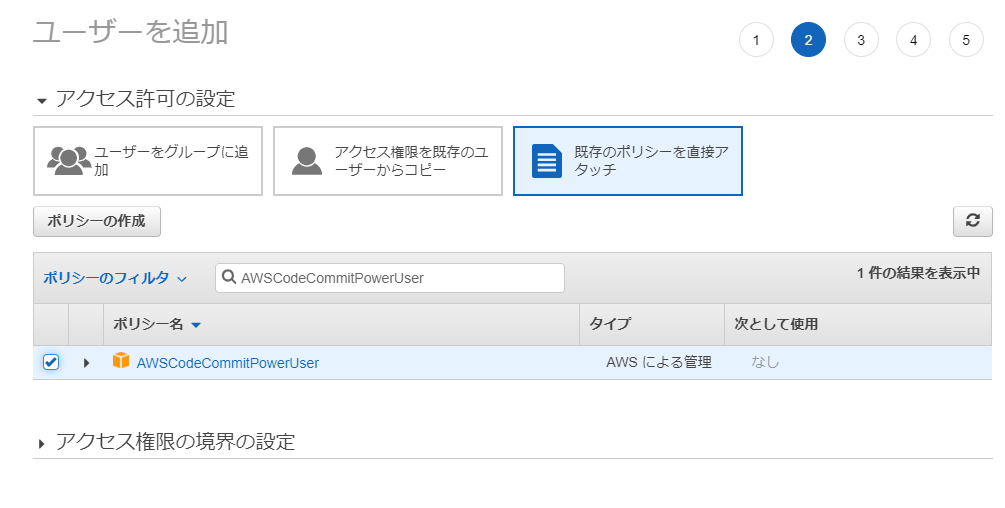
Task: Choose 既存のポリシーを直接アタッチ option
Action: 627,161
